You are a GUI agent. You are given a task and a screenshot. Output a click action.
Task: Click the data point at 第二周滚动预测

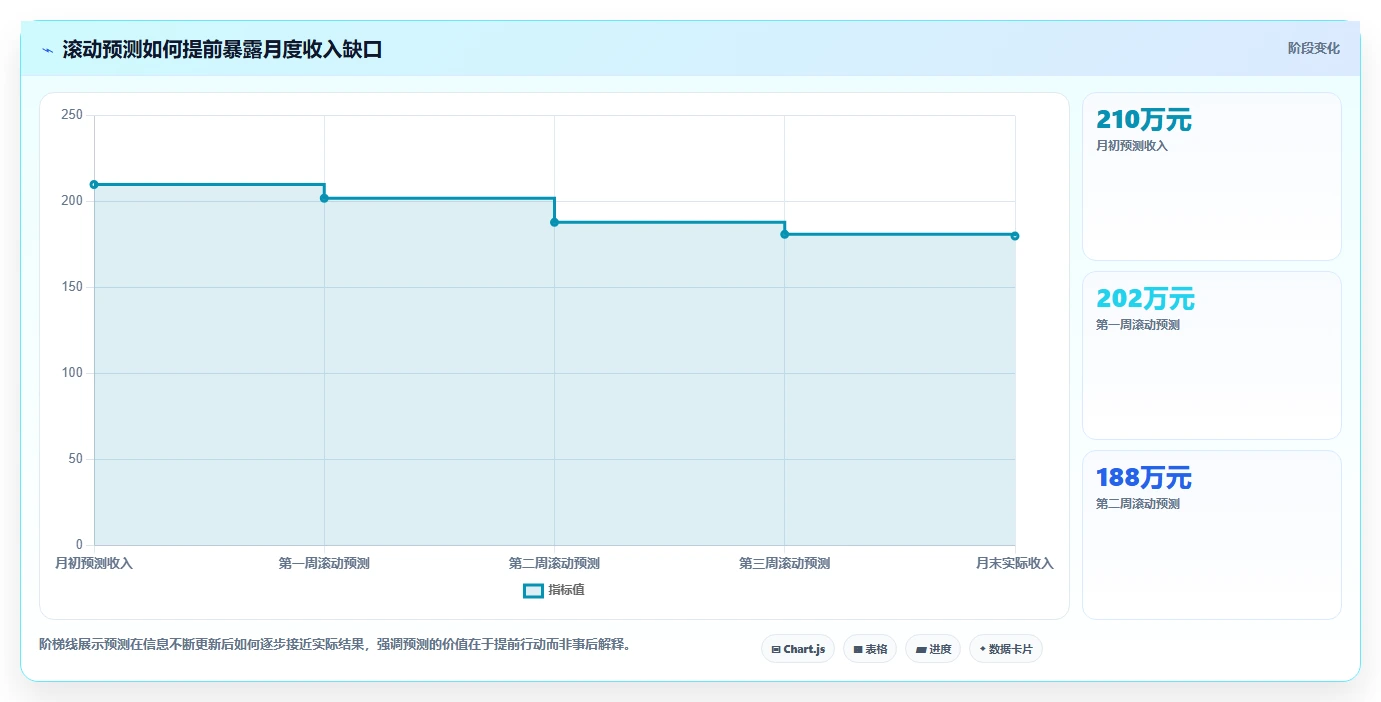pos(554,222)
